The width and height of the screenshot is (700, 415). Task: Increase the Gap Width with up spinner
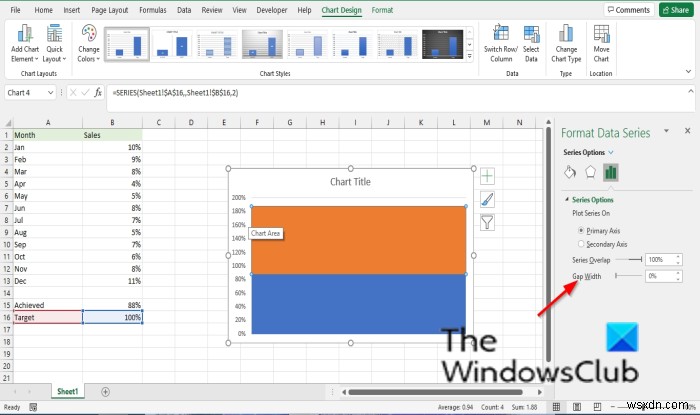click(678, 273)
